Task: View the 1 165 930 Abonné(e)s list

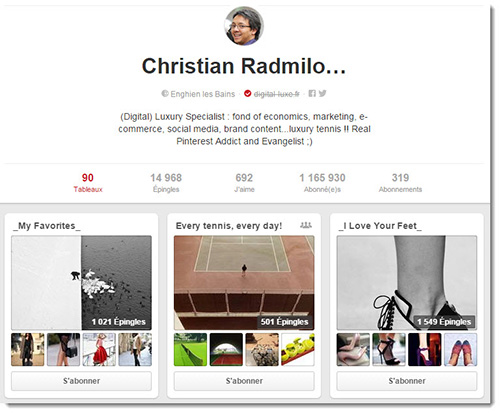Action: click(322, 183)
